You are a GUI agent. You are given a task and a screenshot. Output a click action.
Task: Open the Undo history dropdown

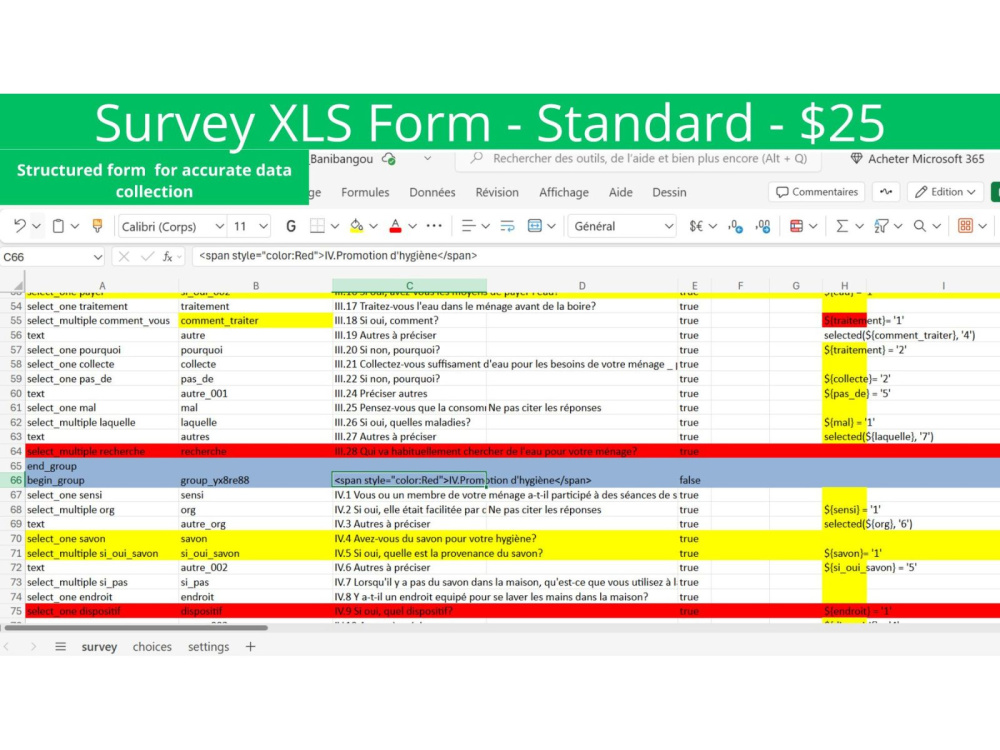pos(36,226)
